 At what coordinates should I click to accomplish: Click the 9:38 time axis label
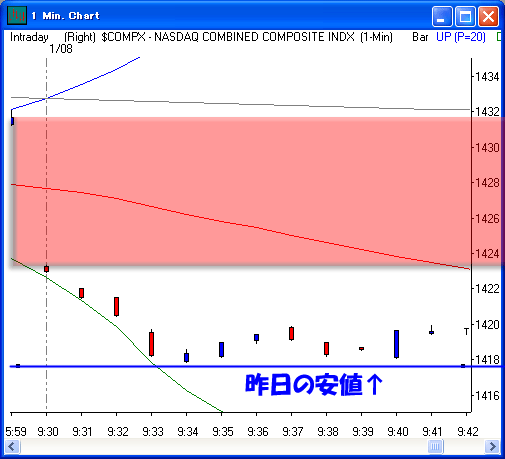(328, 432)
